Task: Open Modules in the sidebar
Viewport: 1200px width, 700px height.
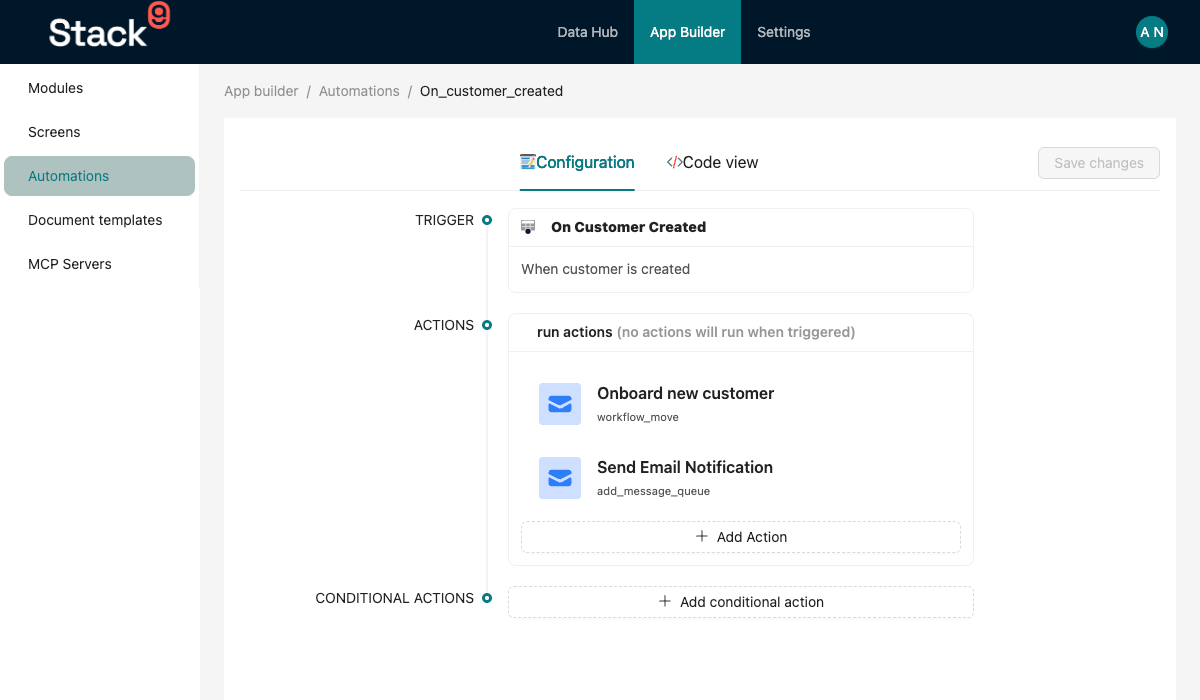Action: click(100, 88)
